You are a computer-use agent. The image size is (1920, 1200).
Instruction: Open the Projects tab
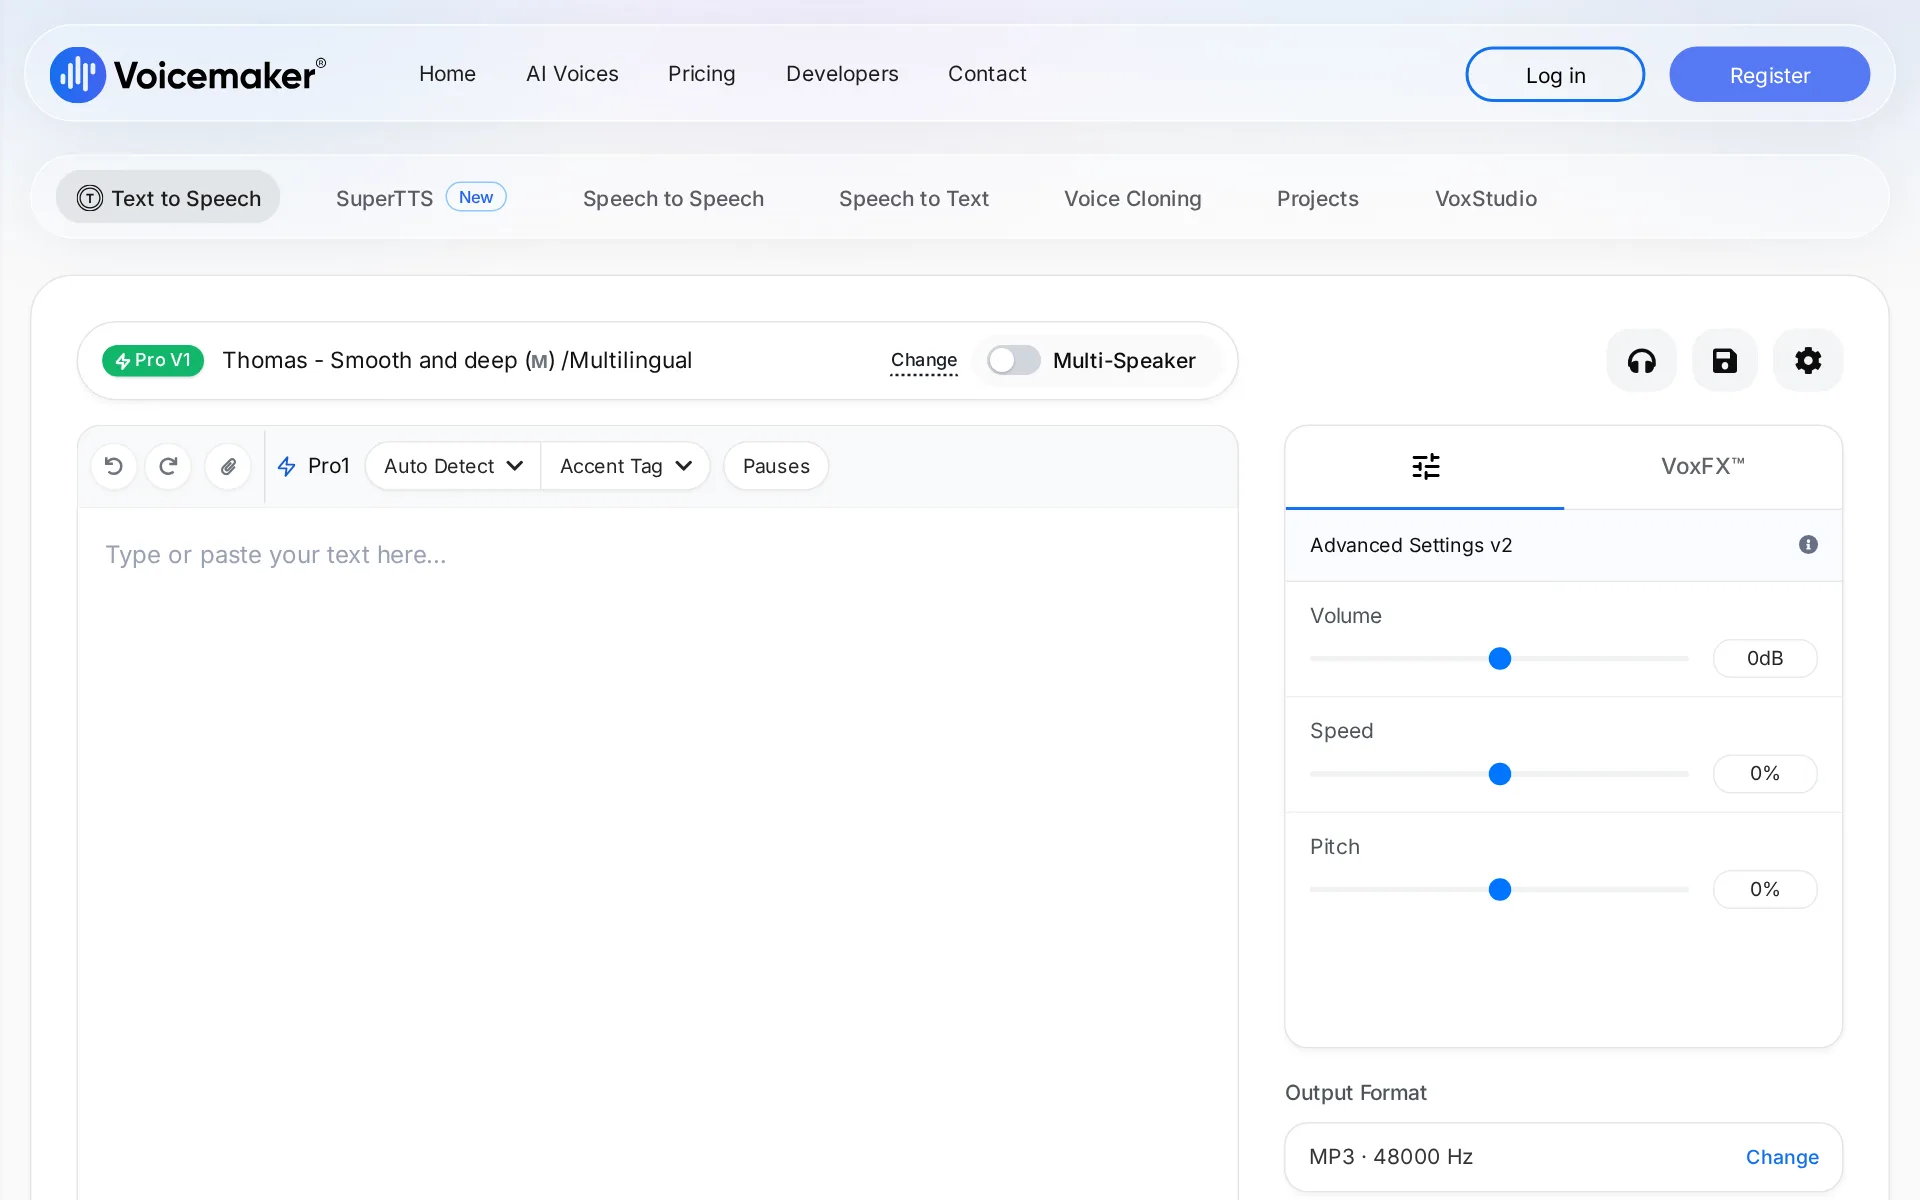(x=1317, y=198)
